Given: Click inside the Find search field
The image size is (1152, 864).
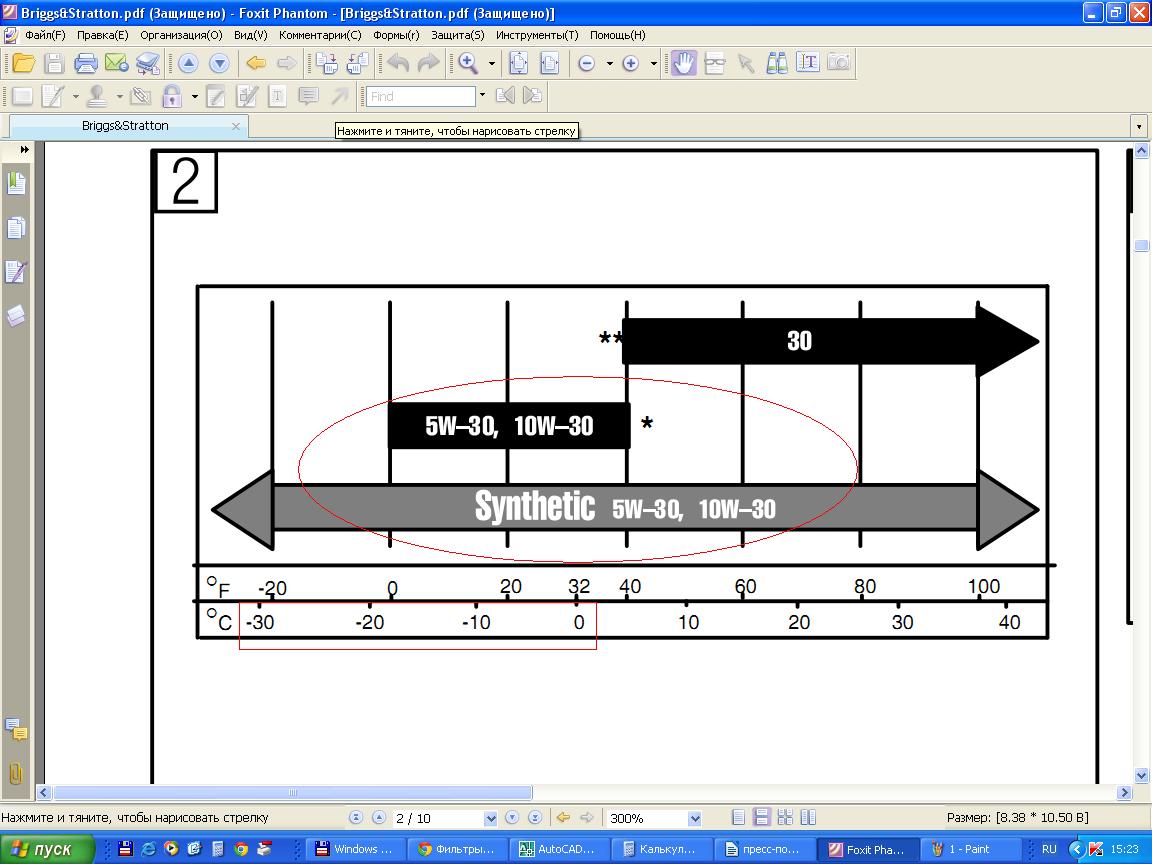Looking at the screenshot, I should pyautogui.click(x=420, y=96).
